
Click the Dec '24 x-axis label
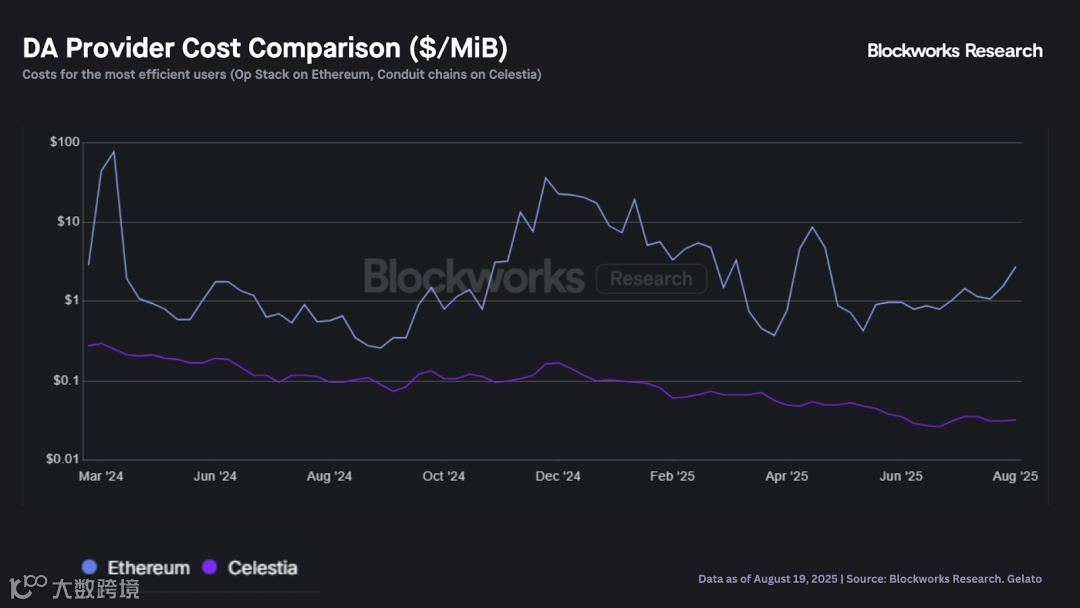pos(558,476)
